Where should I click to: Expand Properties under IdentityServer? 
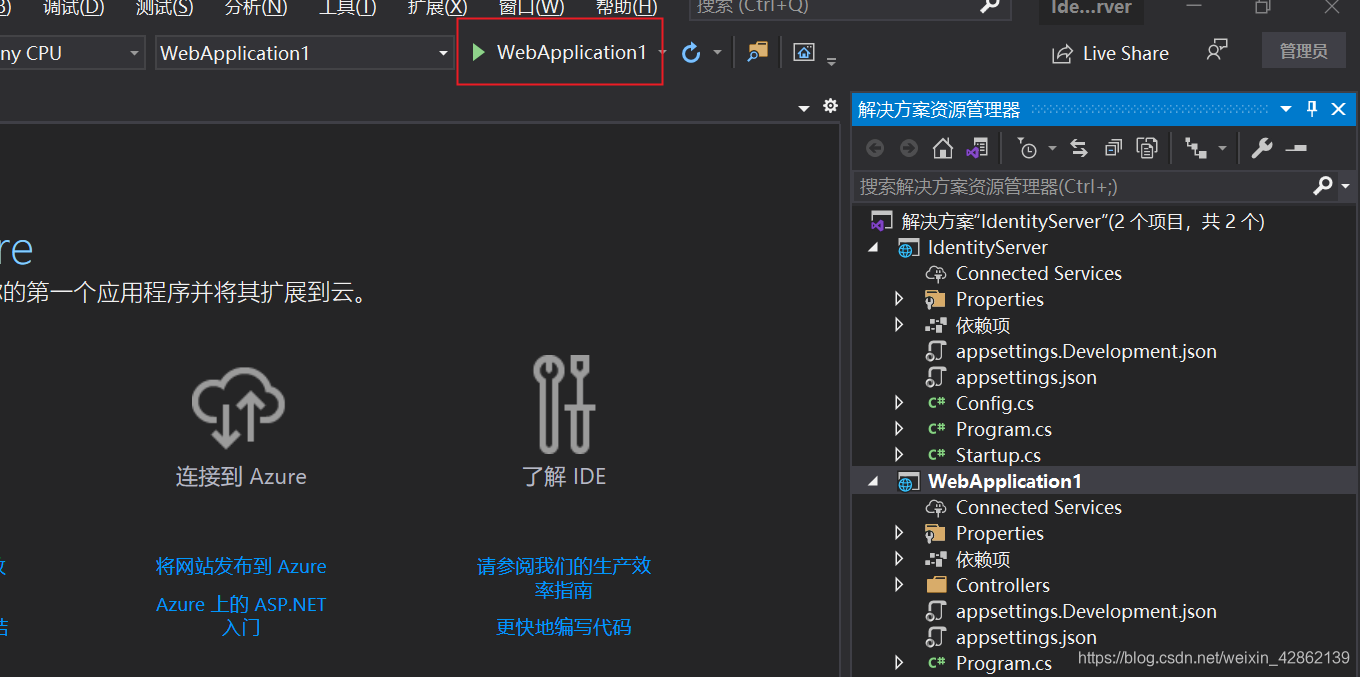pos(898,299)
